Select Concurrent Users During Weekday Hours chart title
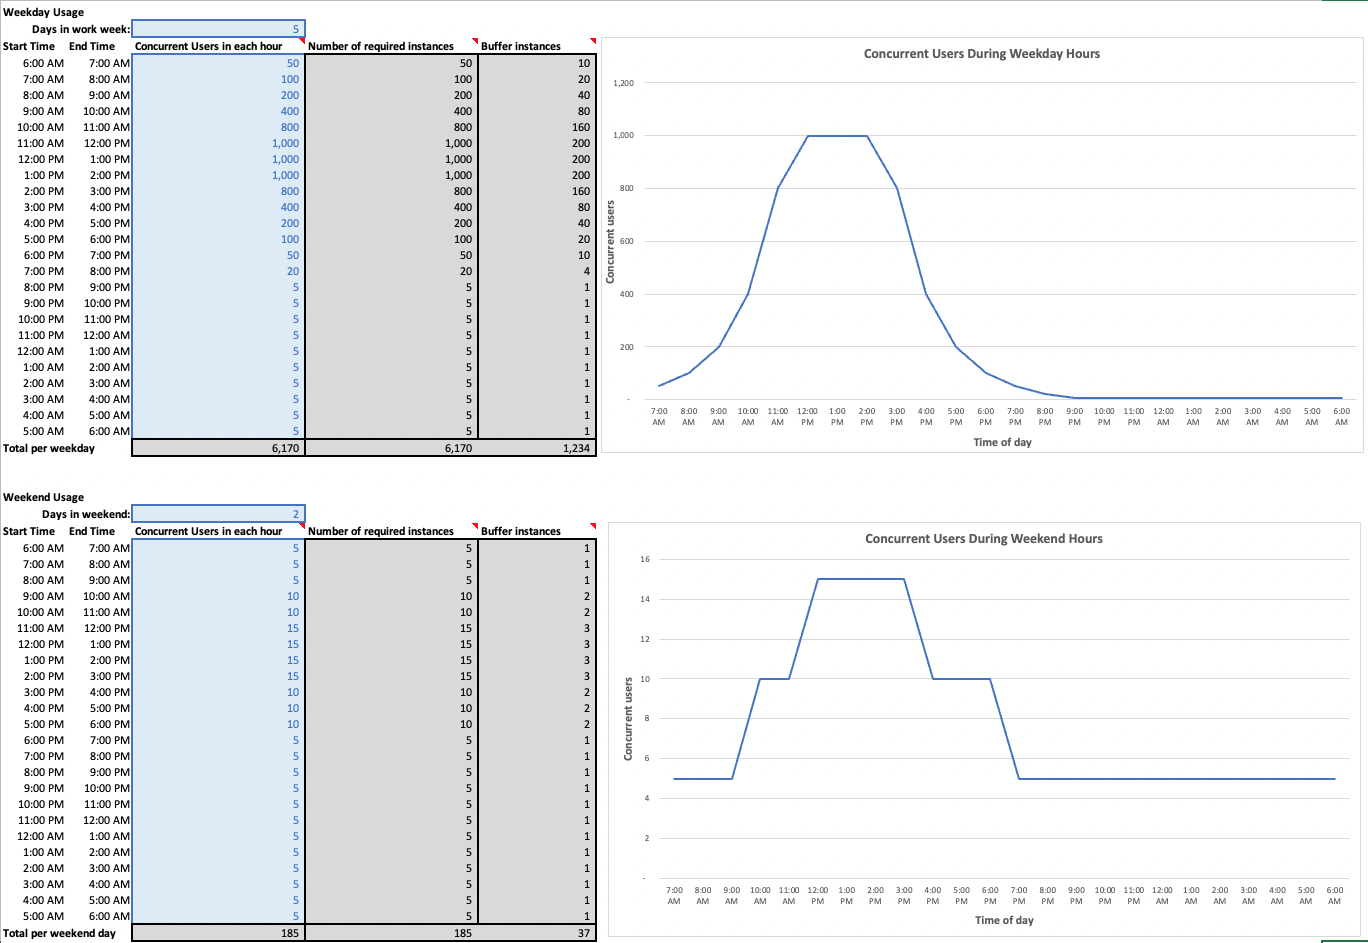Image resolution: width=1368 pixels, height=943 pixels. tap(982, 54)
